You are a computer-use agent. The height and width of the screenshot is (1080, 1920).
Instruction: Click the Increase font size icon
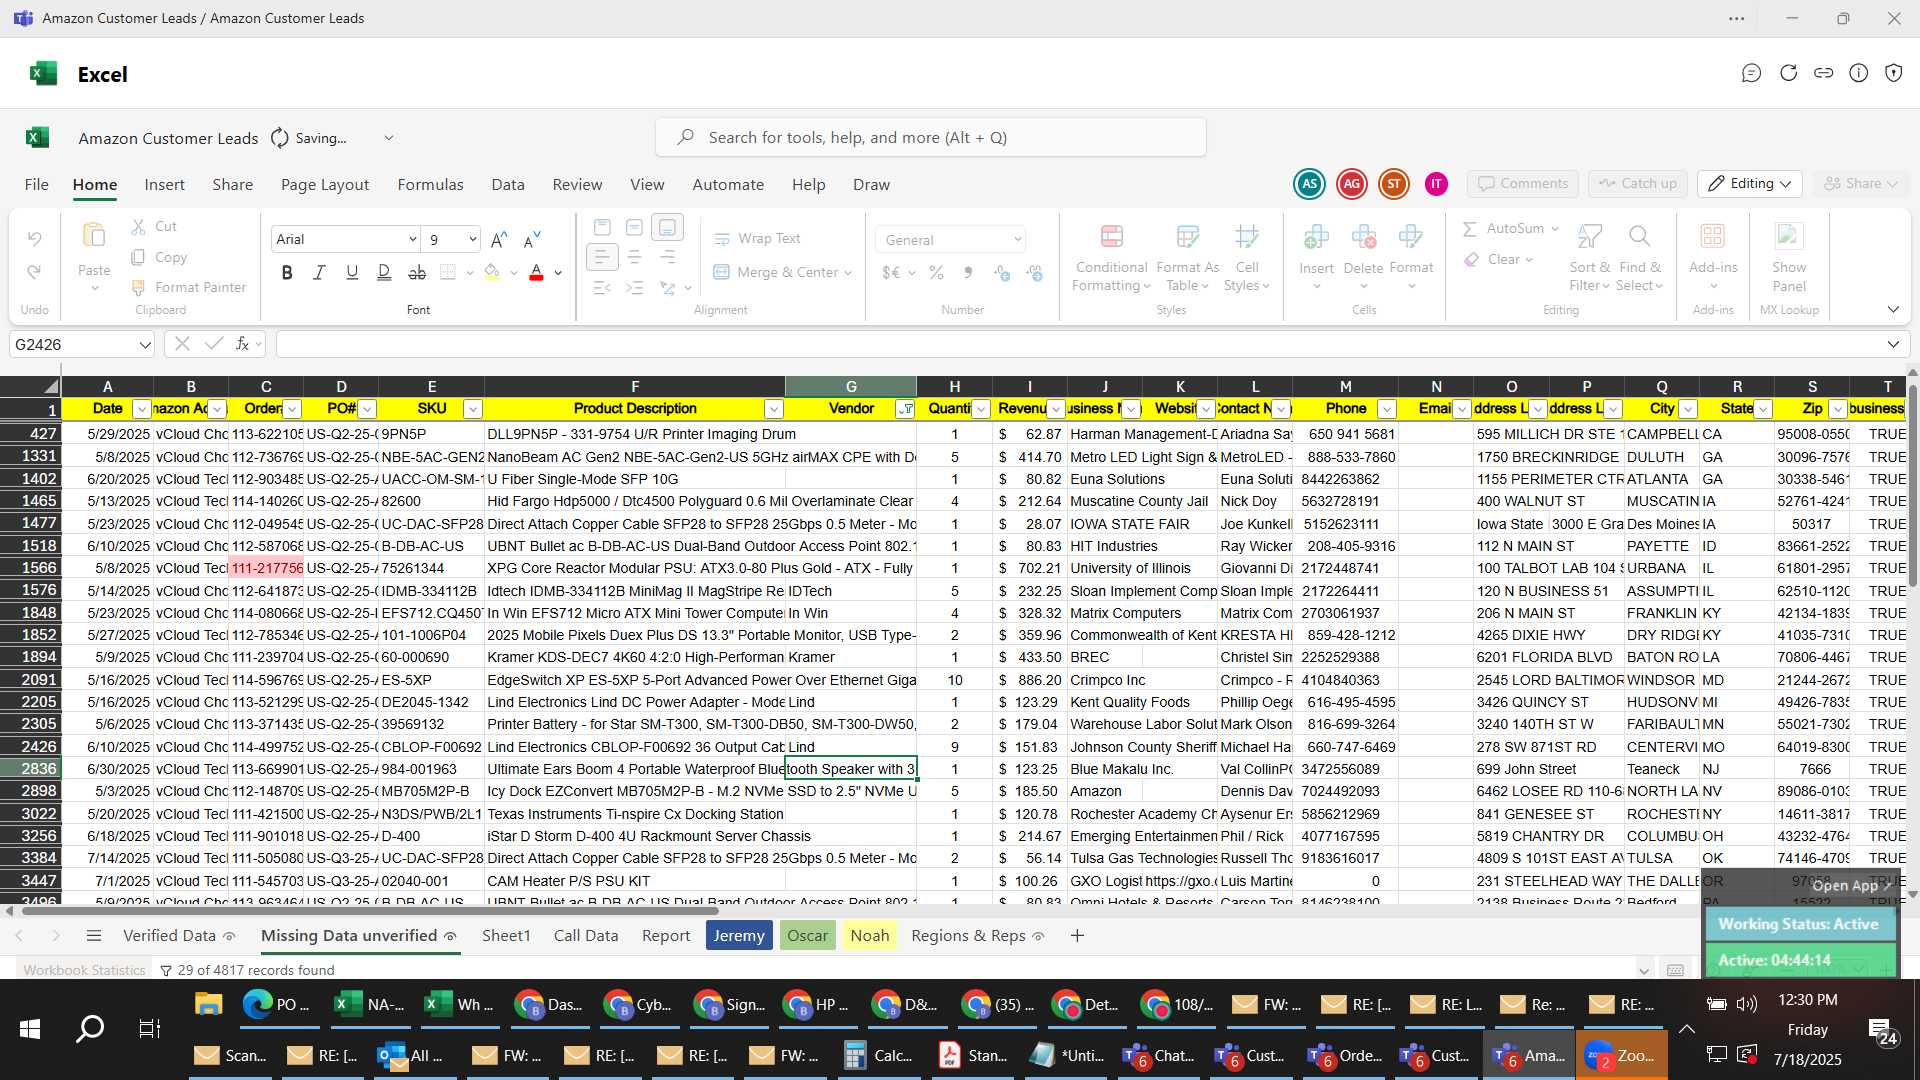[499, 240]
